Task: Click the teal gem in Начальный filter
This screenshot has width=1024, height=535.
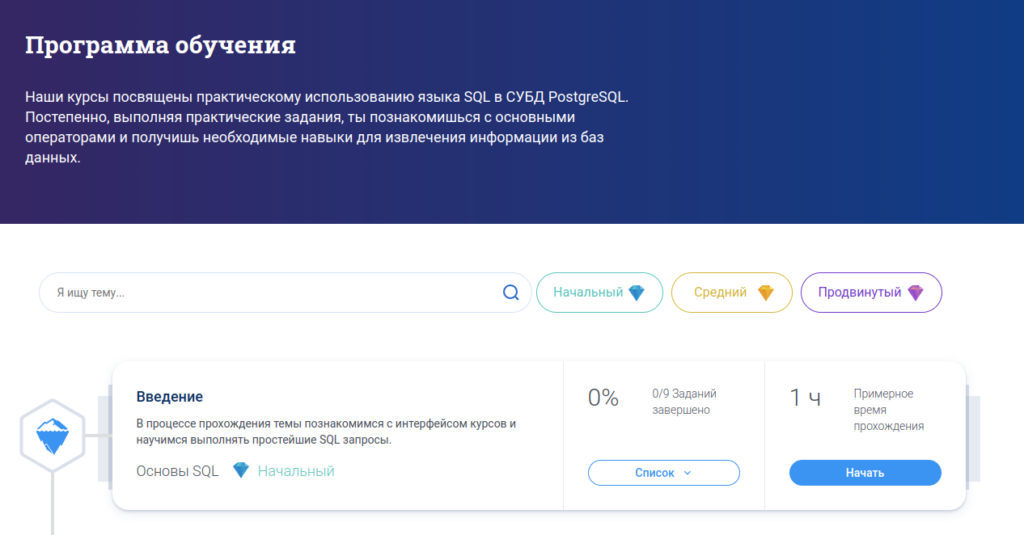Action: point(637,293)
